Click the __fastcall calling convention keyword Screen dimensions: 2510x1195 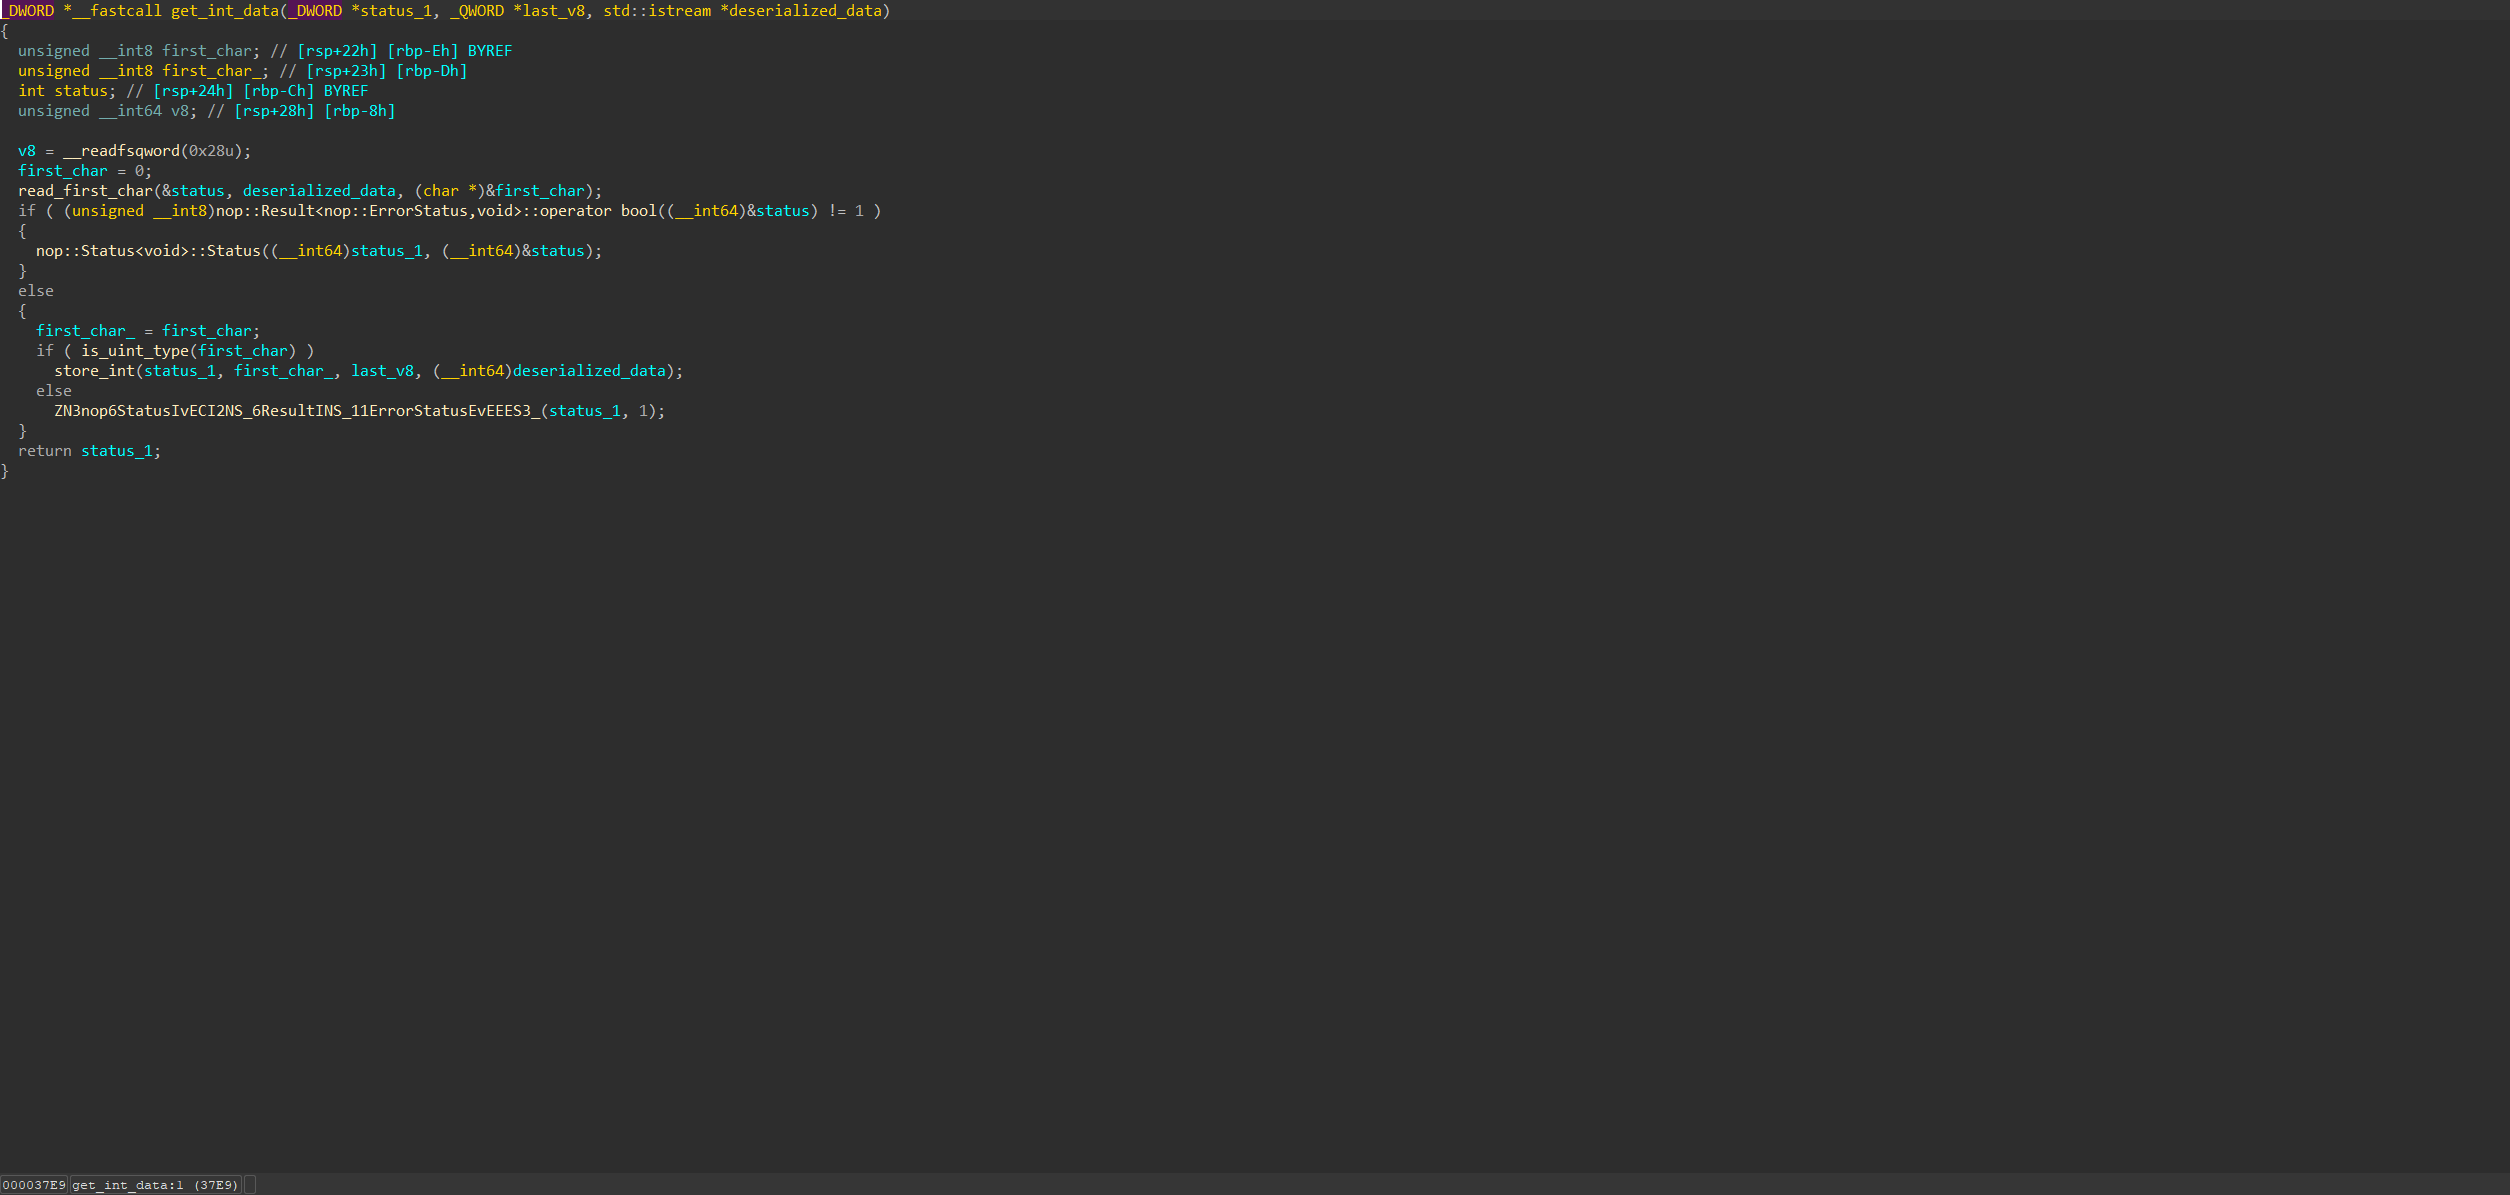point(117,11)
